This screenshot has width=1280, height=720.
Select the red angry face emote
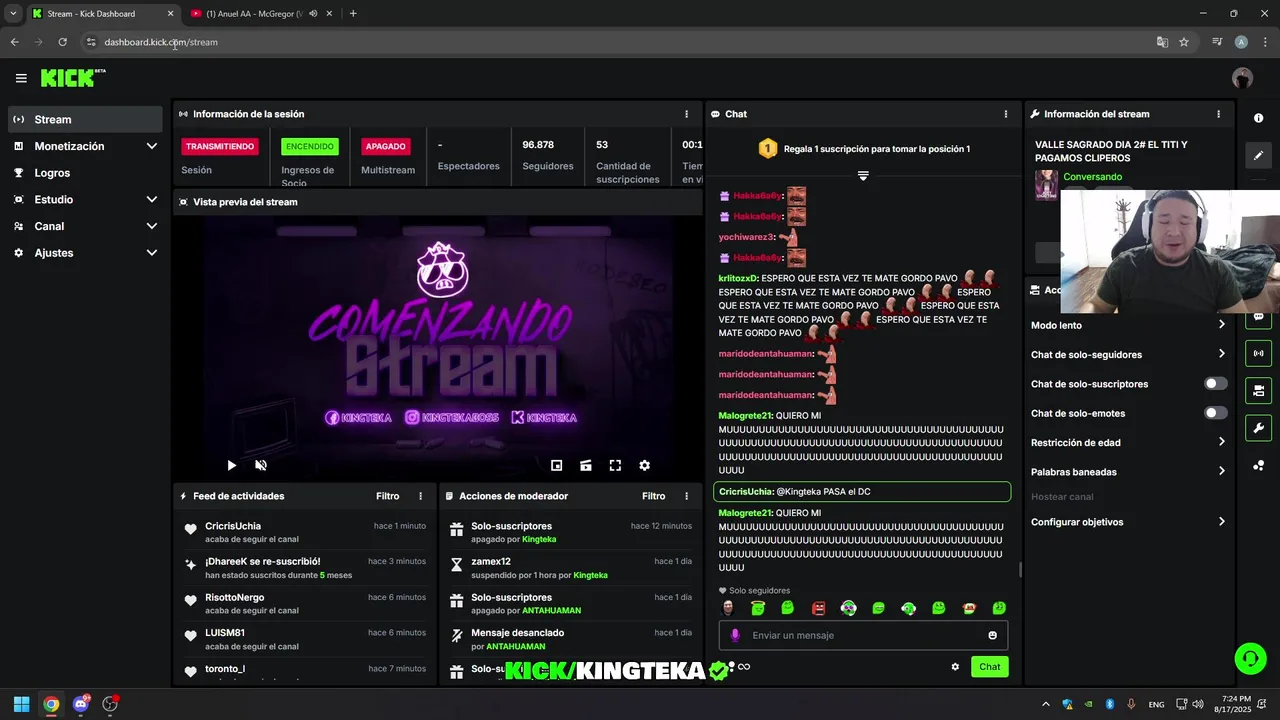[818, 608]
